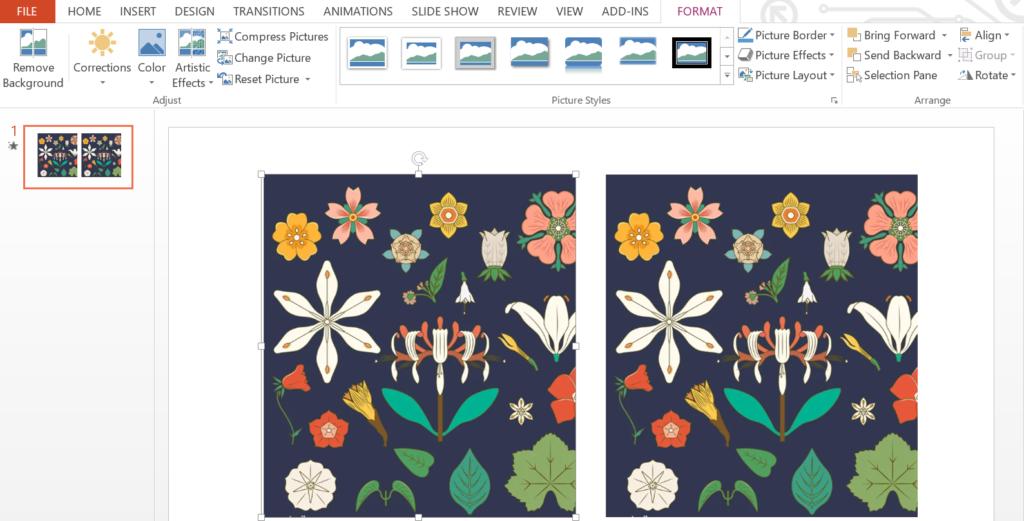Click the Selection Pane icon
This screenshot has width=1024, height=521.
pos(854,76)
